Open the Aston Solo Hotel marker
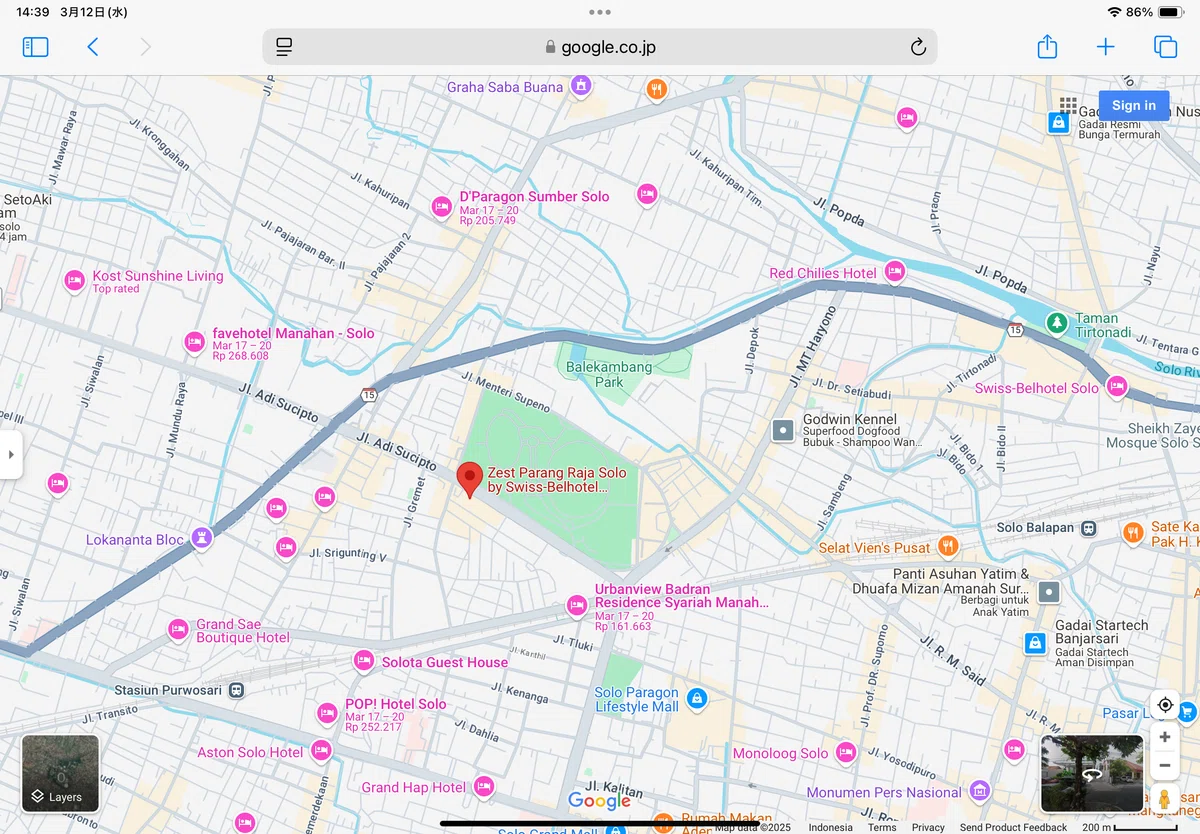1200x834 pixels. click(x=321, y=750)
